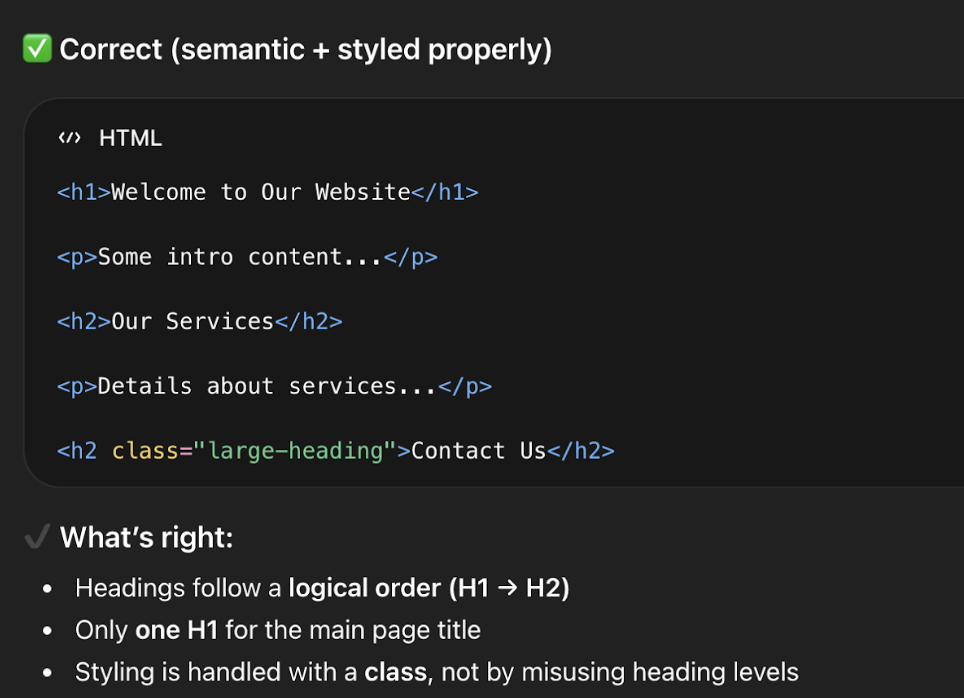
Task: Click the gray checkmark beside What's right
Action: point(37,537)
